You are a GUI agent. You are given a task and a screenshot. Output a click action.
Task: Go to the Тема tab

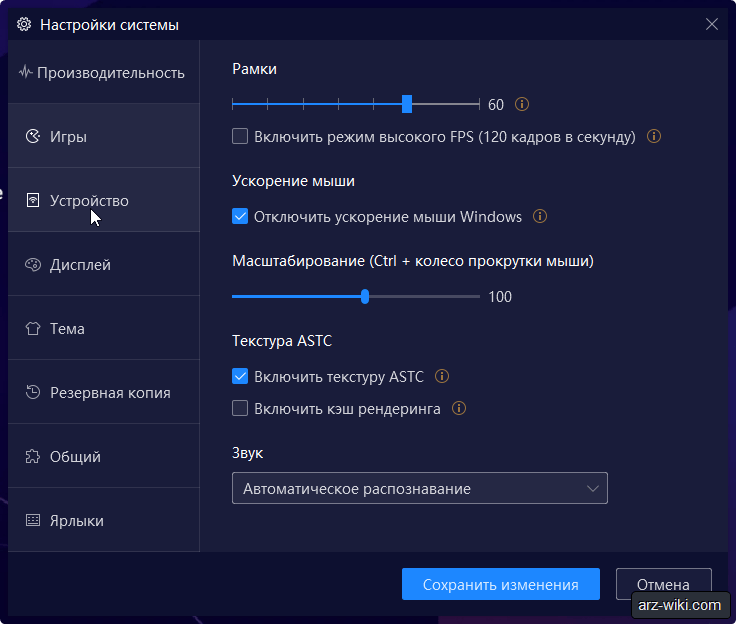[104, 328]
